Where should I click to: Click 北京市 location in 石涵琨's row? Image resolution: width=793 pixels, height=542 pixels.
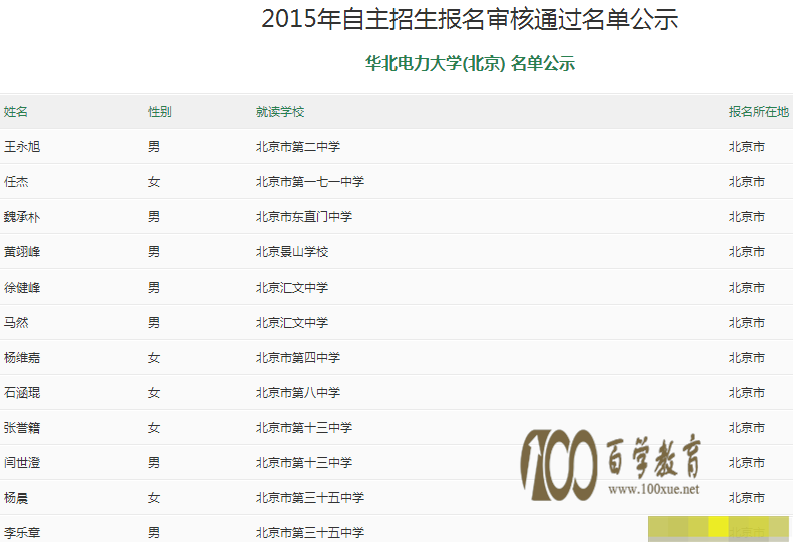746,393
